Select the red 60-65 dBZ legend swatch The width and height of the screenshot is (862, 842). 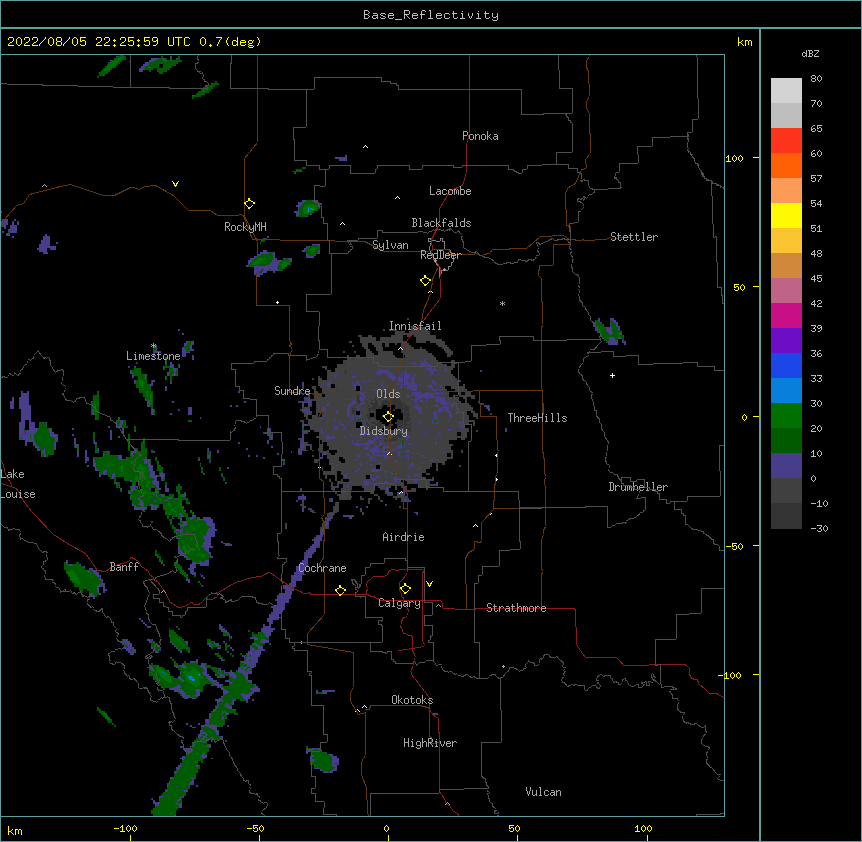tap(786, 141)
